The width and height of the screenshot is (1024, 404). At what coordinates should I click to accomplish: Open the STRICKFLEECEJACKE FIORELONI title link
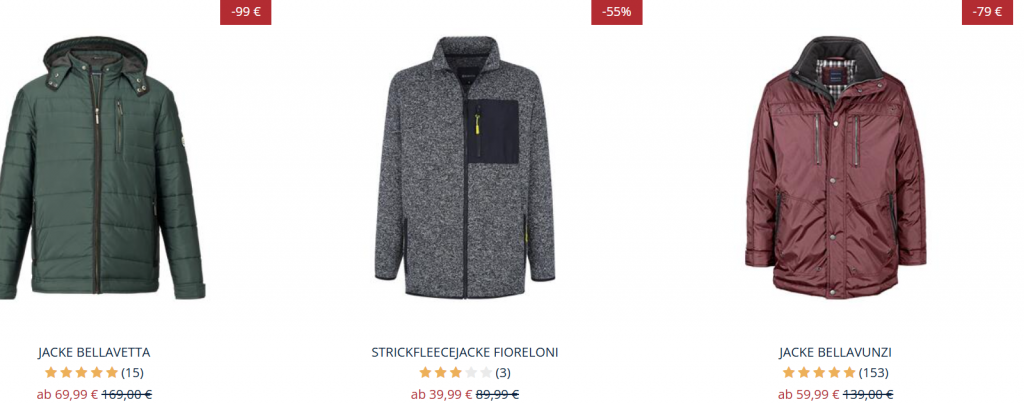[x=465, y=352]
